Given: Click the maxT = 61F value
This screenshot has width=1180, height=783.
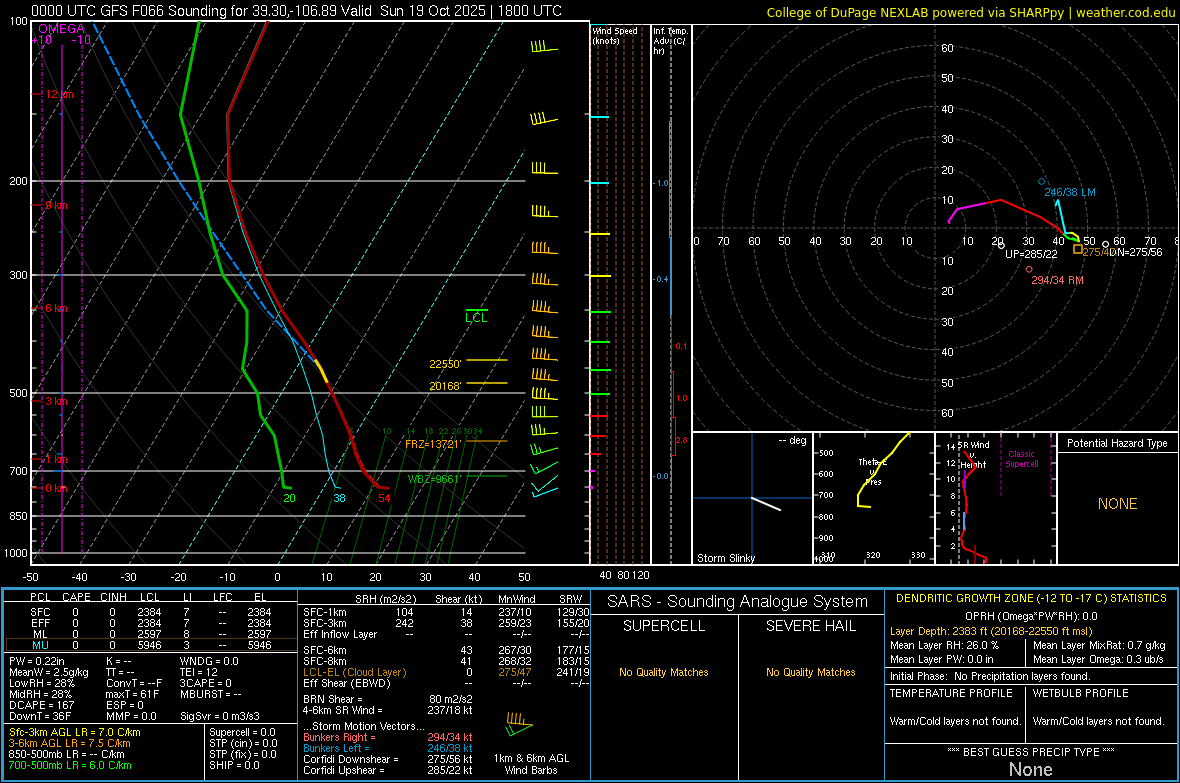Looking at the screenshot, I should coord(132,693).
